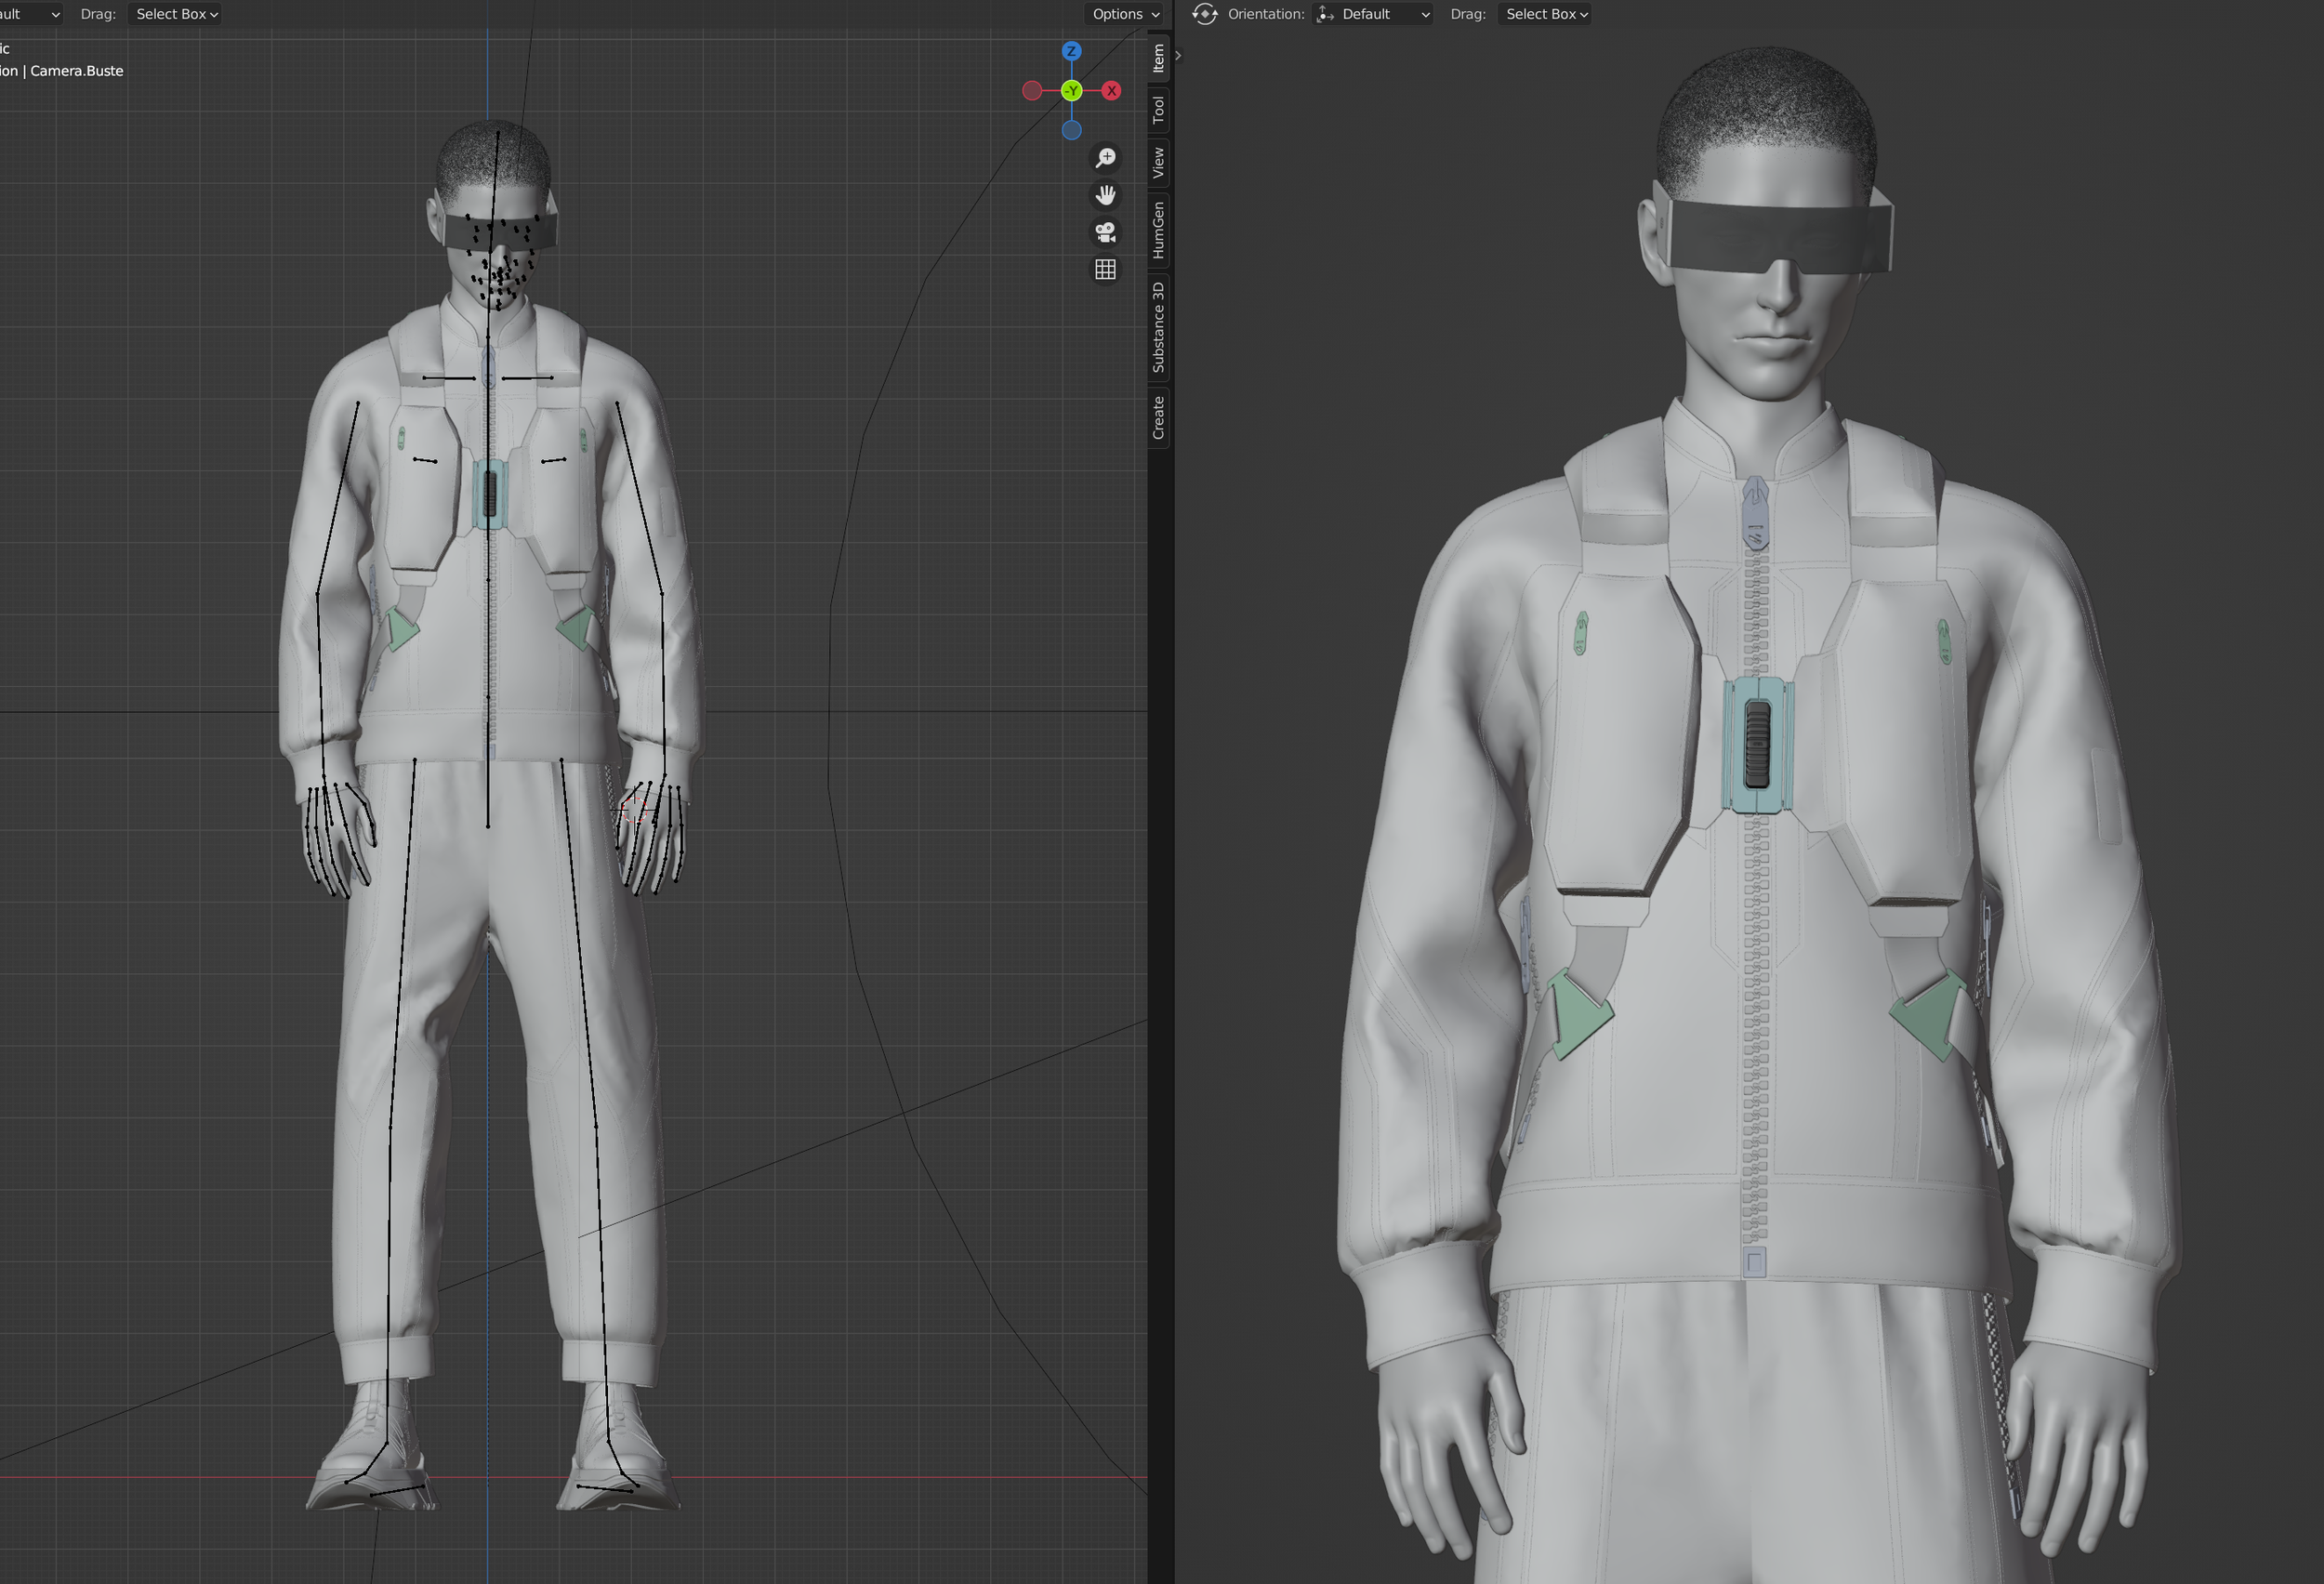Click the 3D cursor near the hand
2324x1584 pixels.
point(634,810)
